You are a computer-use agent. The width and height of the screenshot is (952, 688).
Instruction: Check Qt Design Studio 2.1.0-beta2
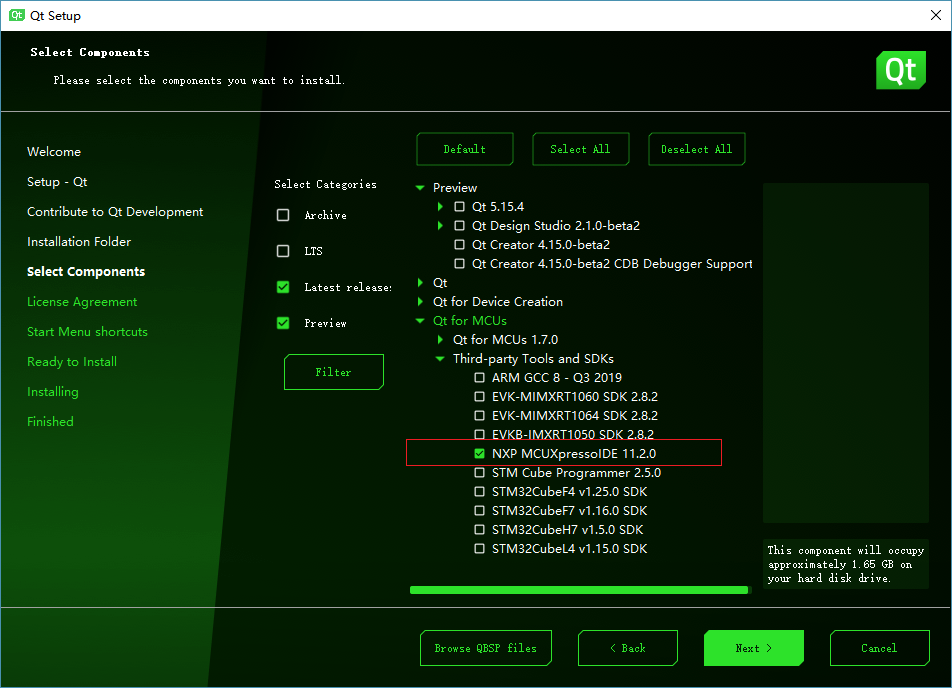460,225
